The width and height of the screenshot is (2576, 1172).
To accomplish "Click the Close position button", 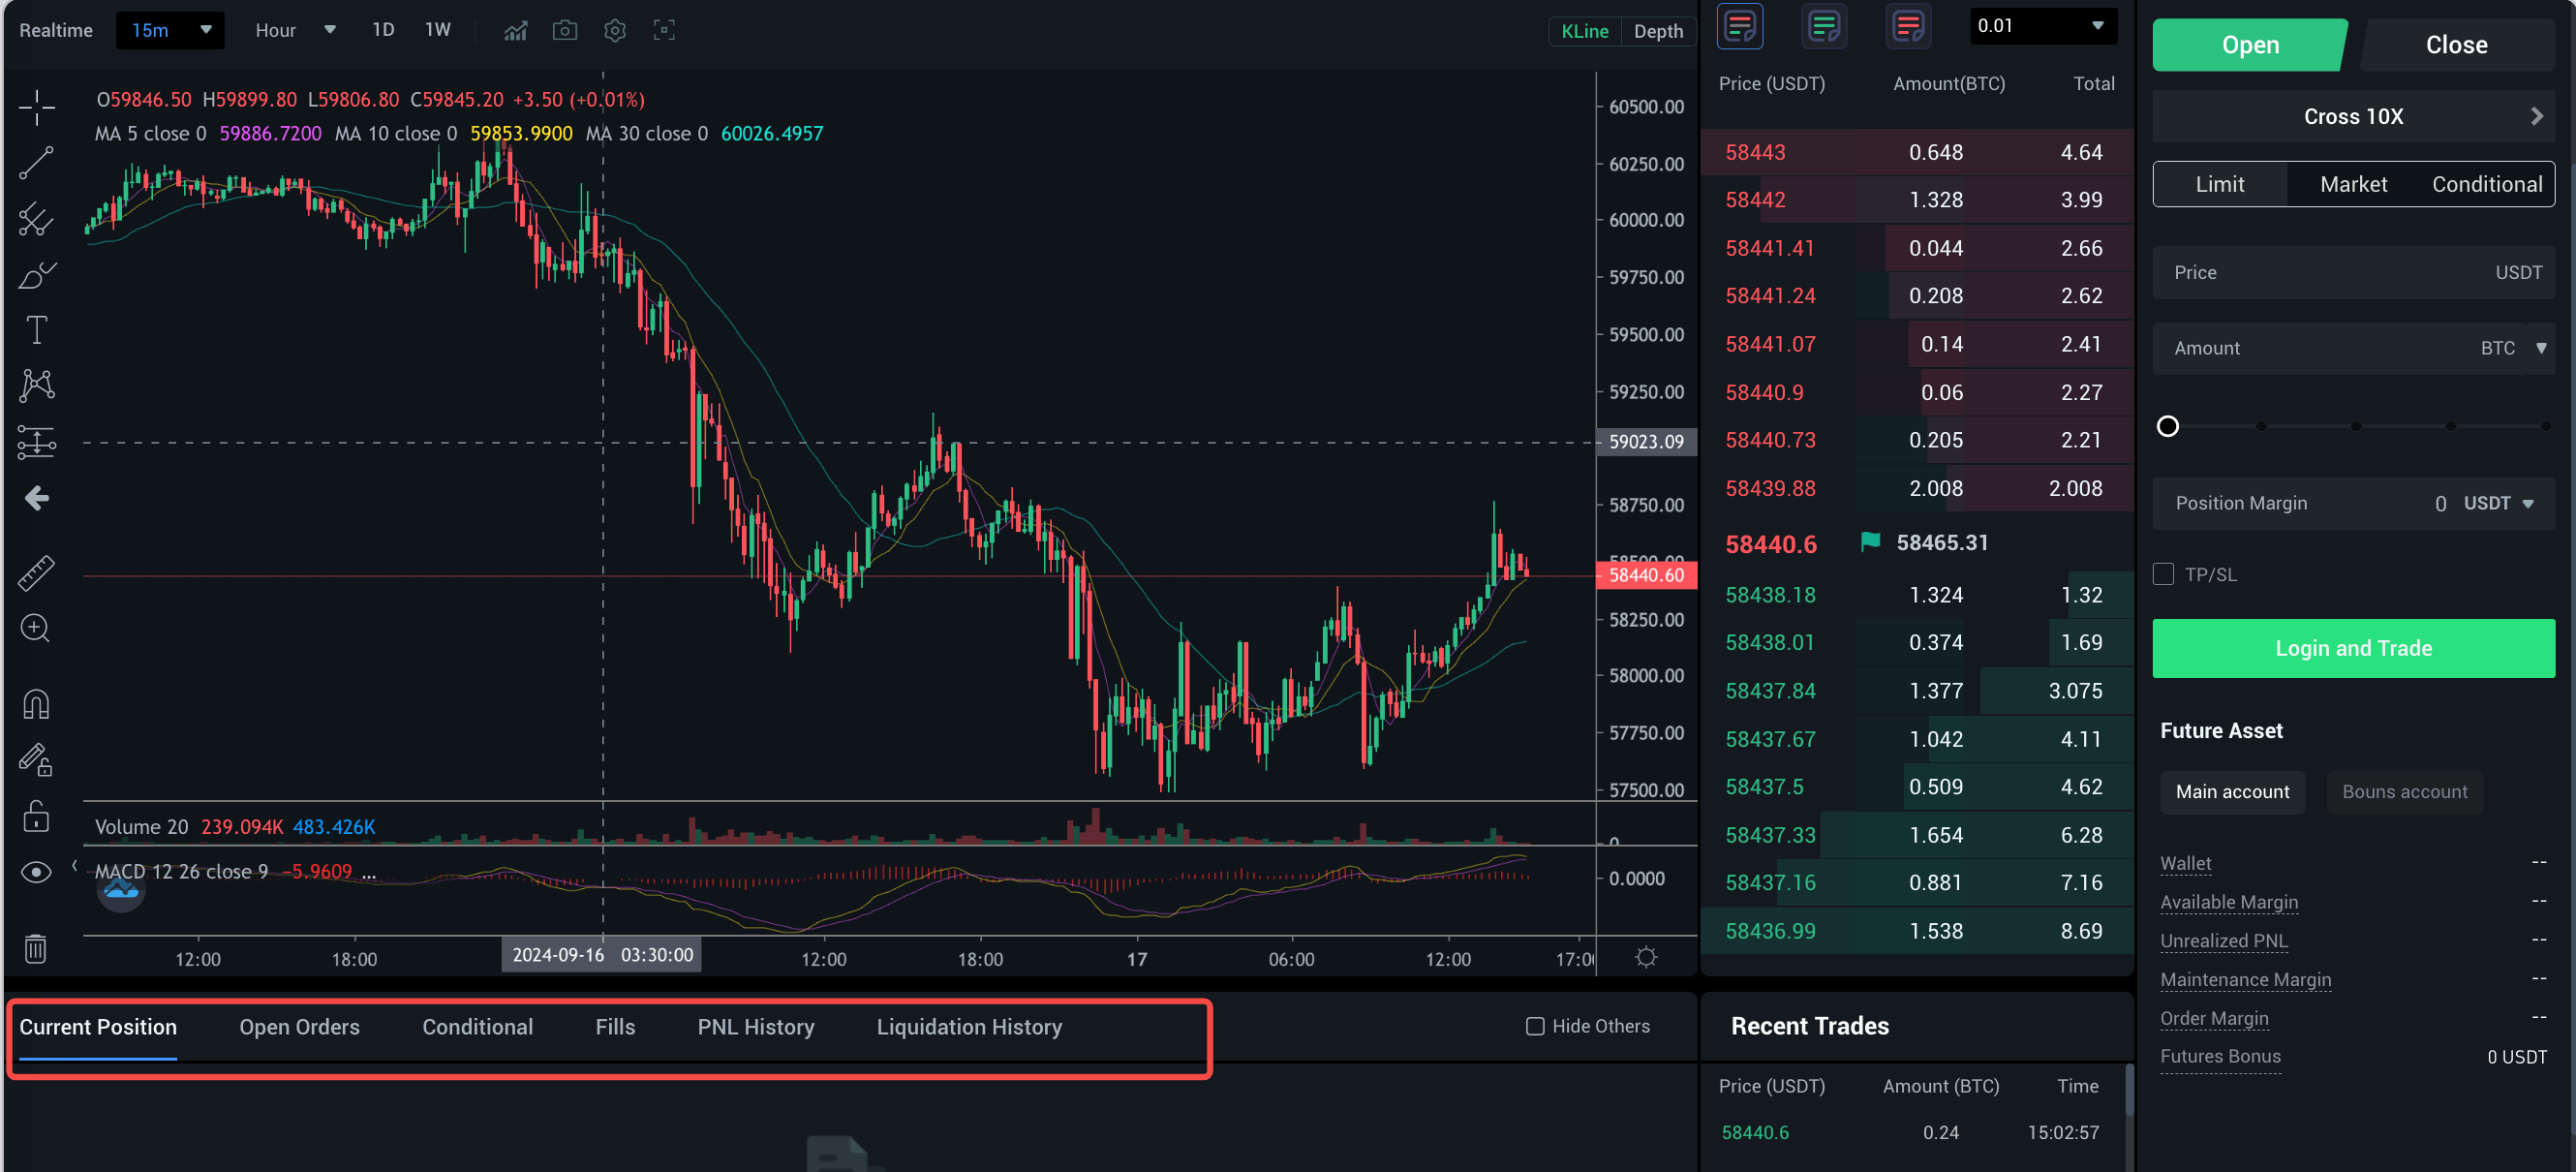I will pyautogui.click(x=2456, y=45).
